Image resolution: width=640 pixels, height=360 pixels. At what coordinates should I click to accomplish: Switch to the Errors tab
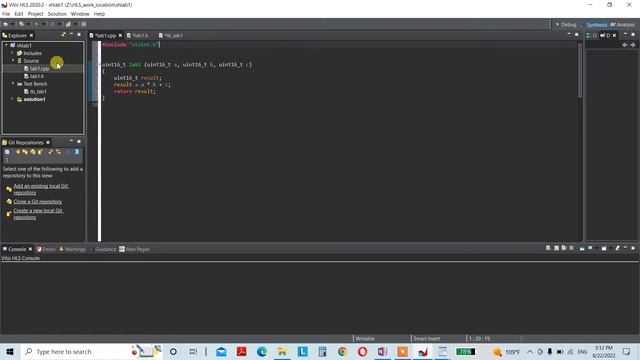(x=45, y=249)
